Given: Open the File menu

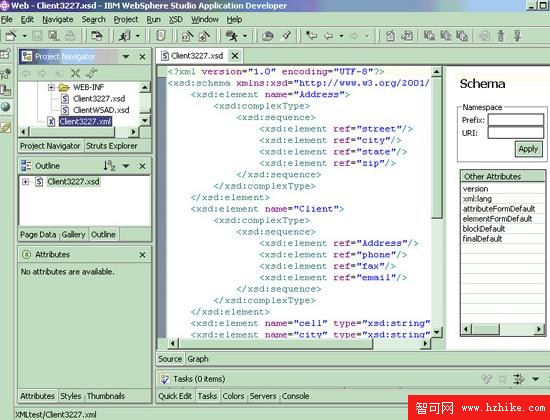Looking at the screenshot, I should coord(7,20).
